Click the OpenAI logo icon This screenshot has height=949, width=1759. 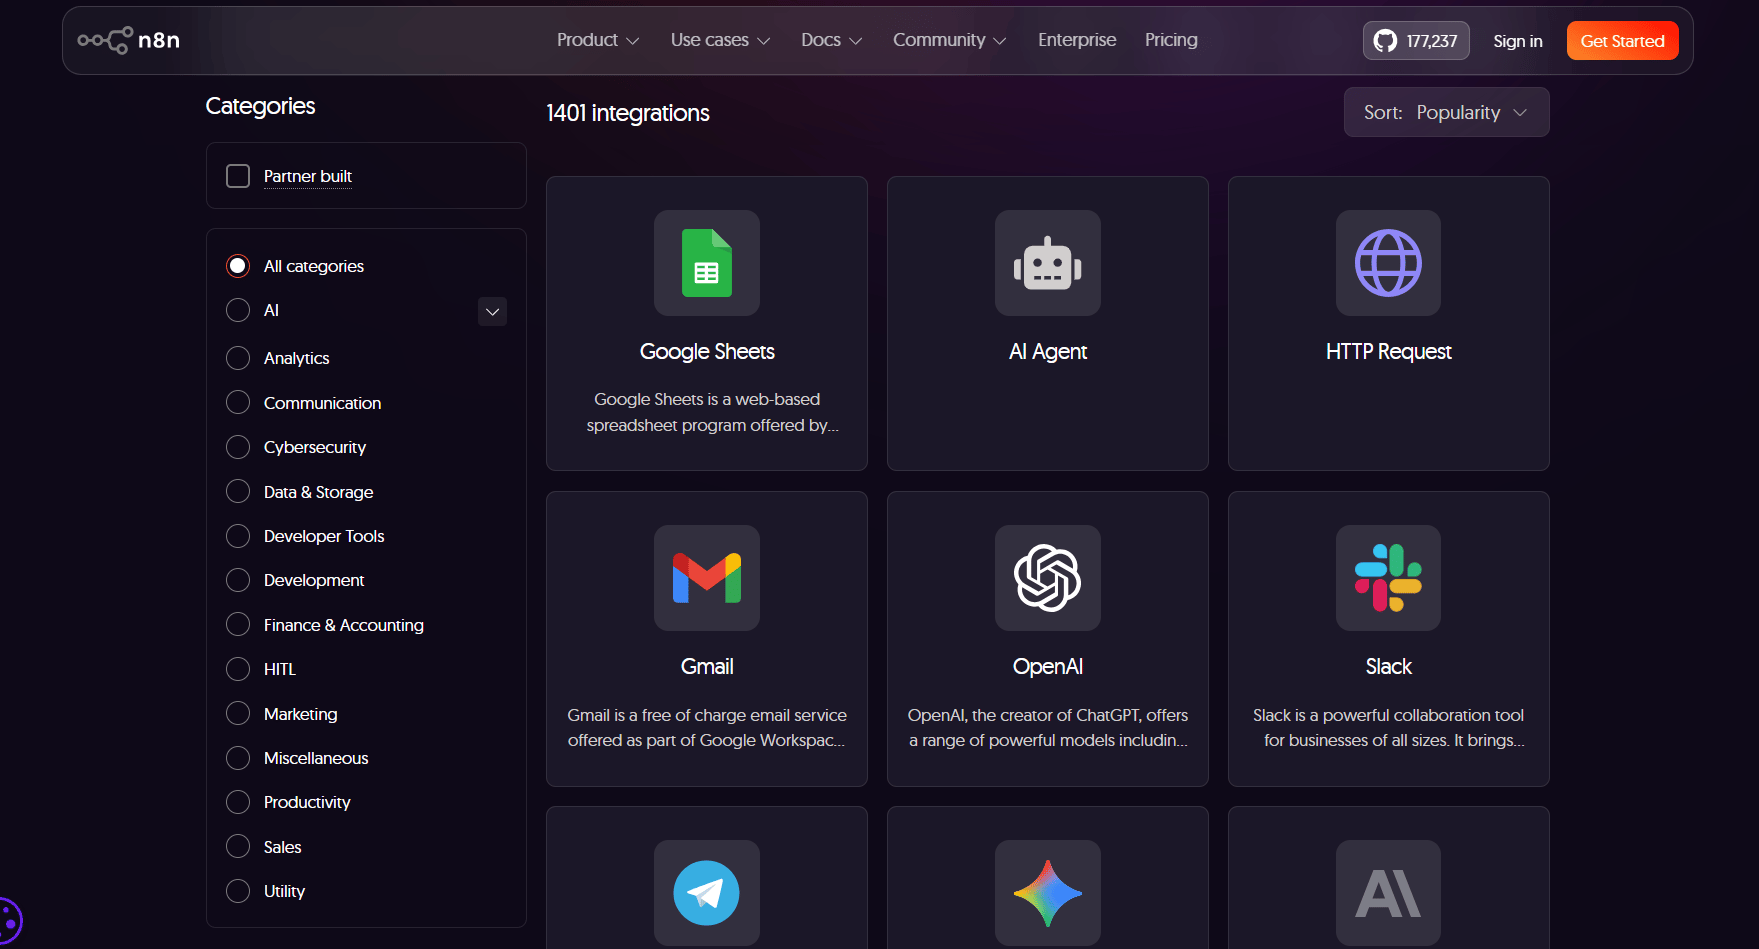click(1048, 578)
